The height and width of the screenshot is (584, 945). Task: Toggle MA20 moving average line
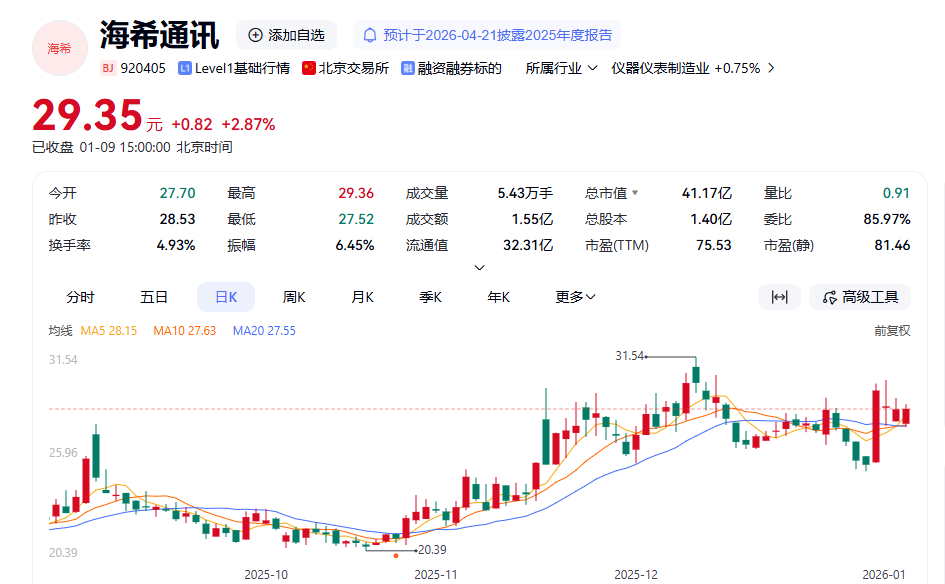pos(263,331)
